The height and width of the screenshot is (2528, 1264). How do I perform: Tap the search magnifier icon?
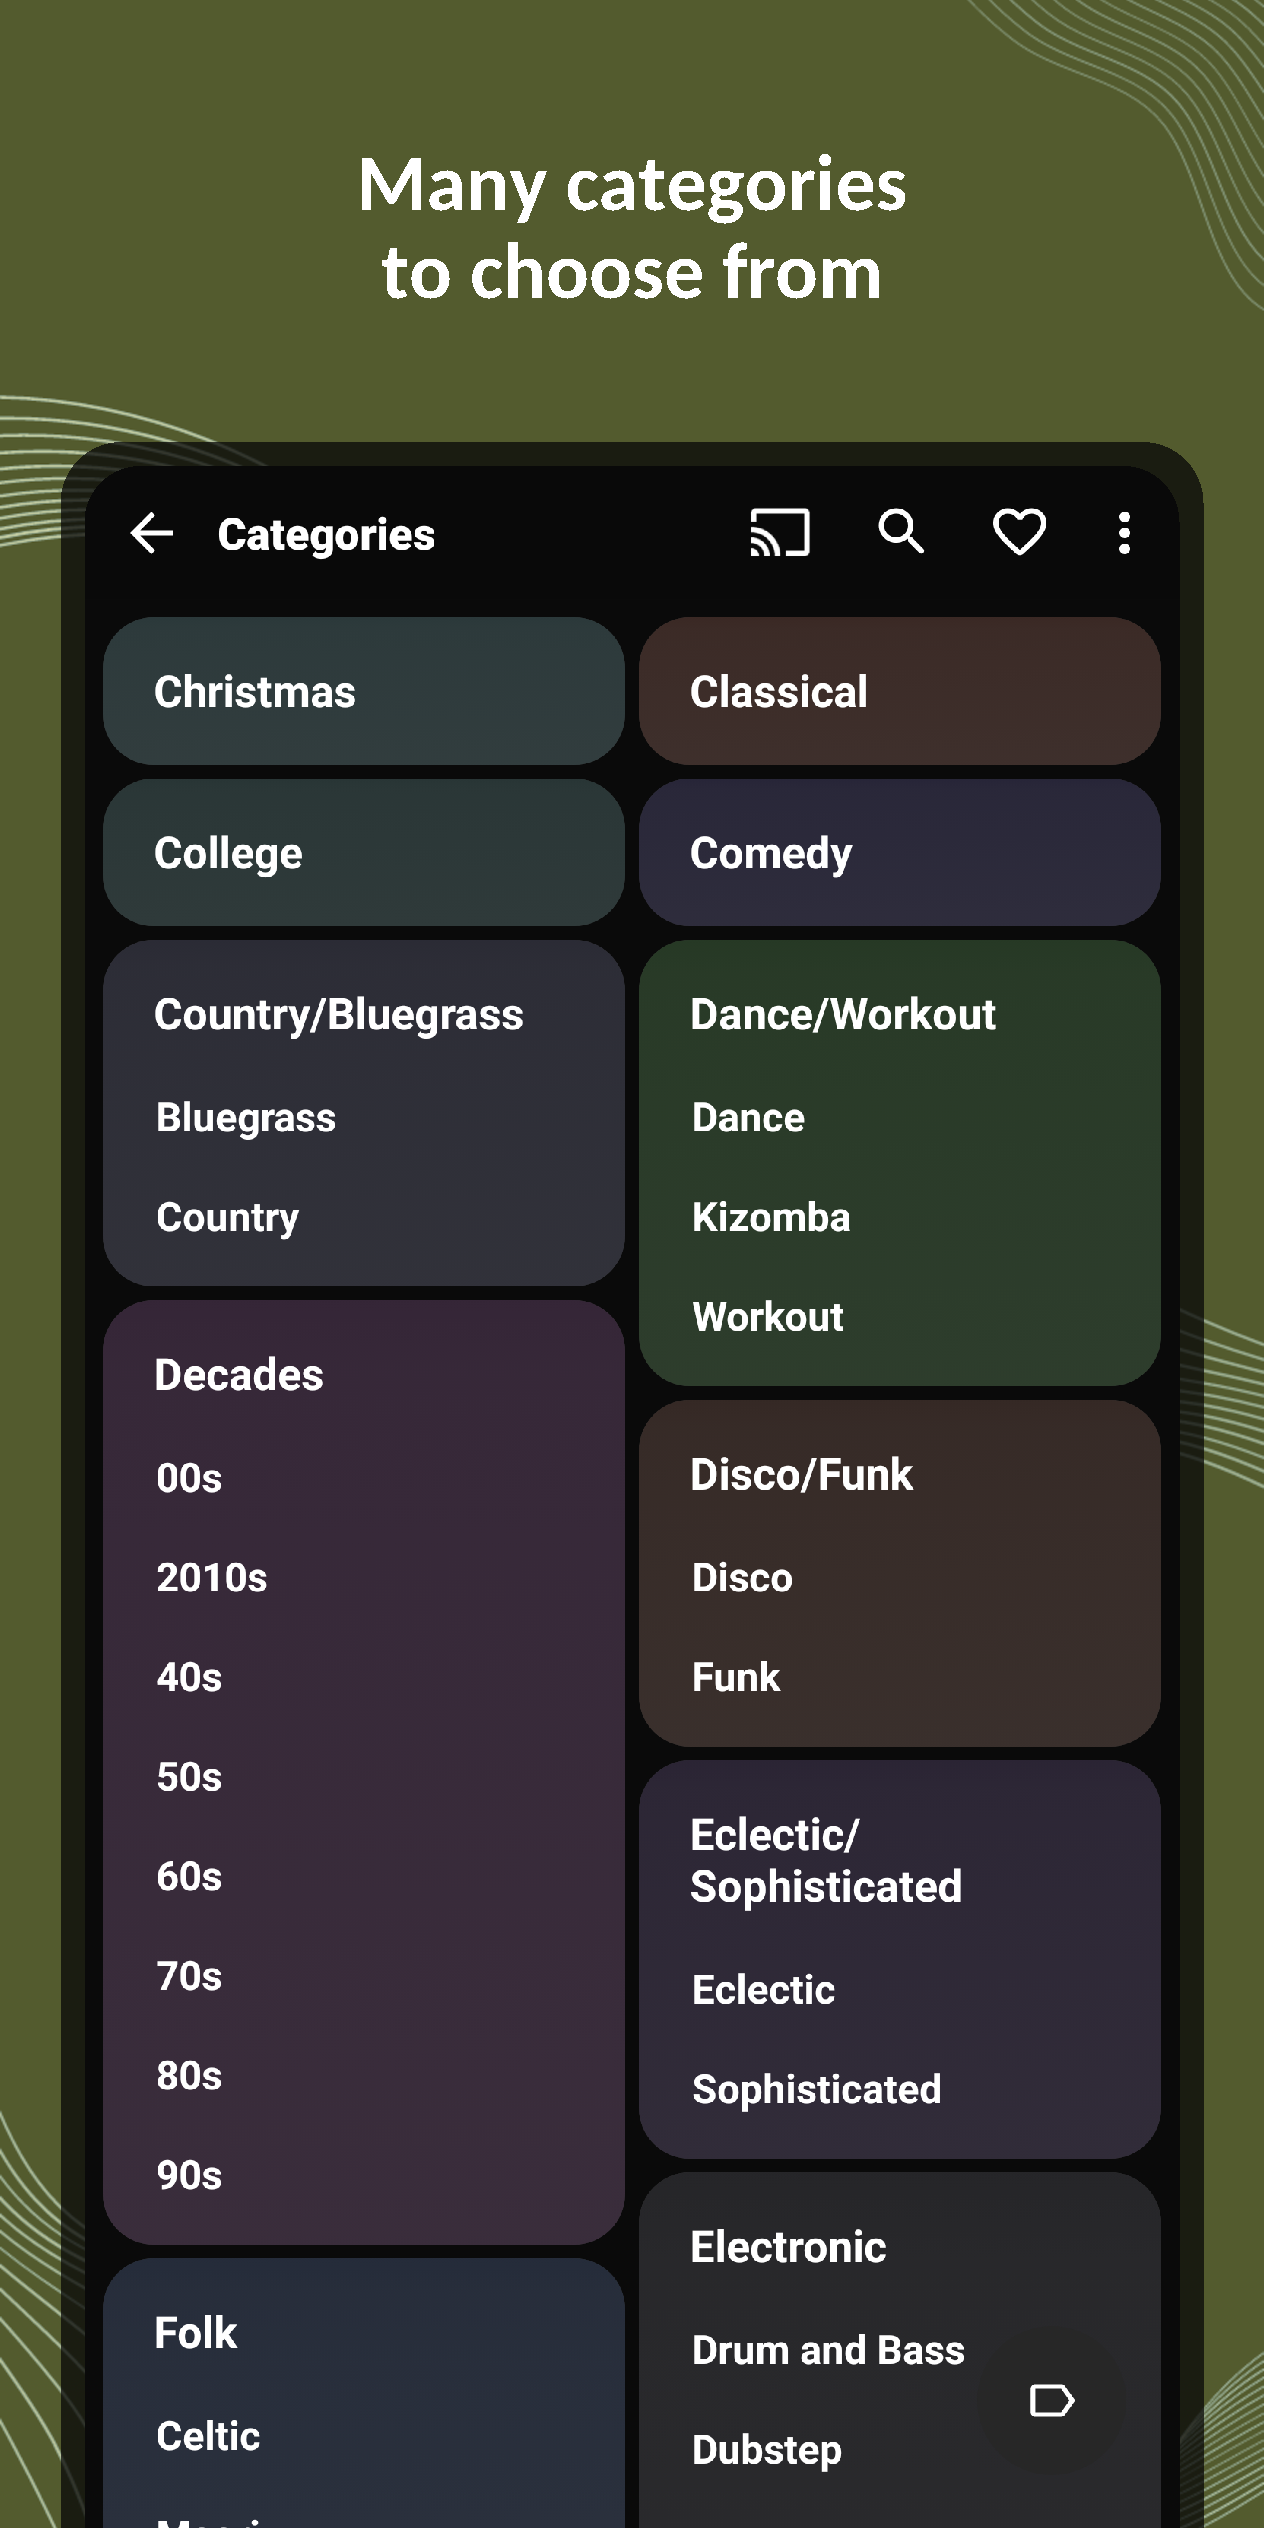(900, 531)
